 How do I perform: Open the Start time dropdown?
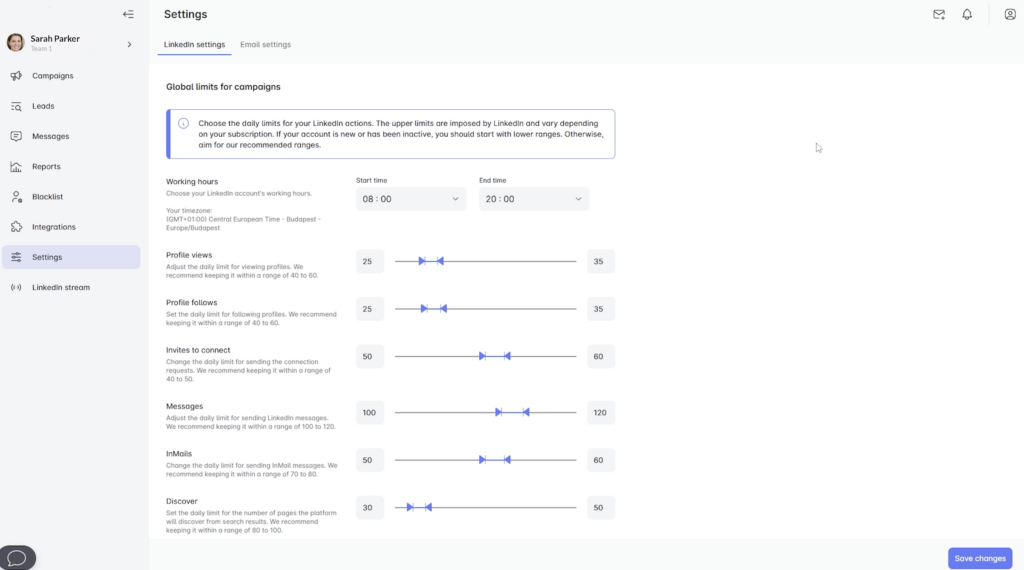coord(411,199)
